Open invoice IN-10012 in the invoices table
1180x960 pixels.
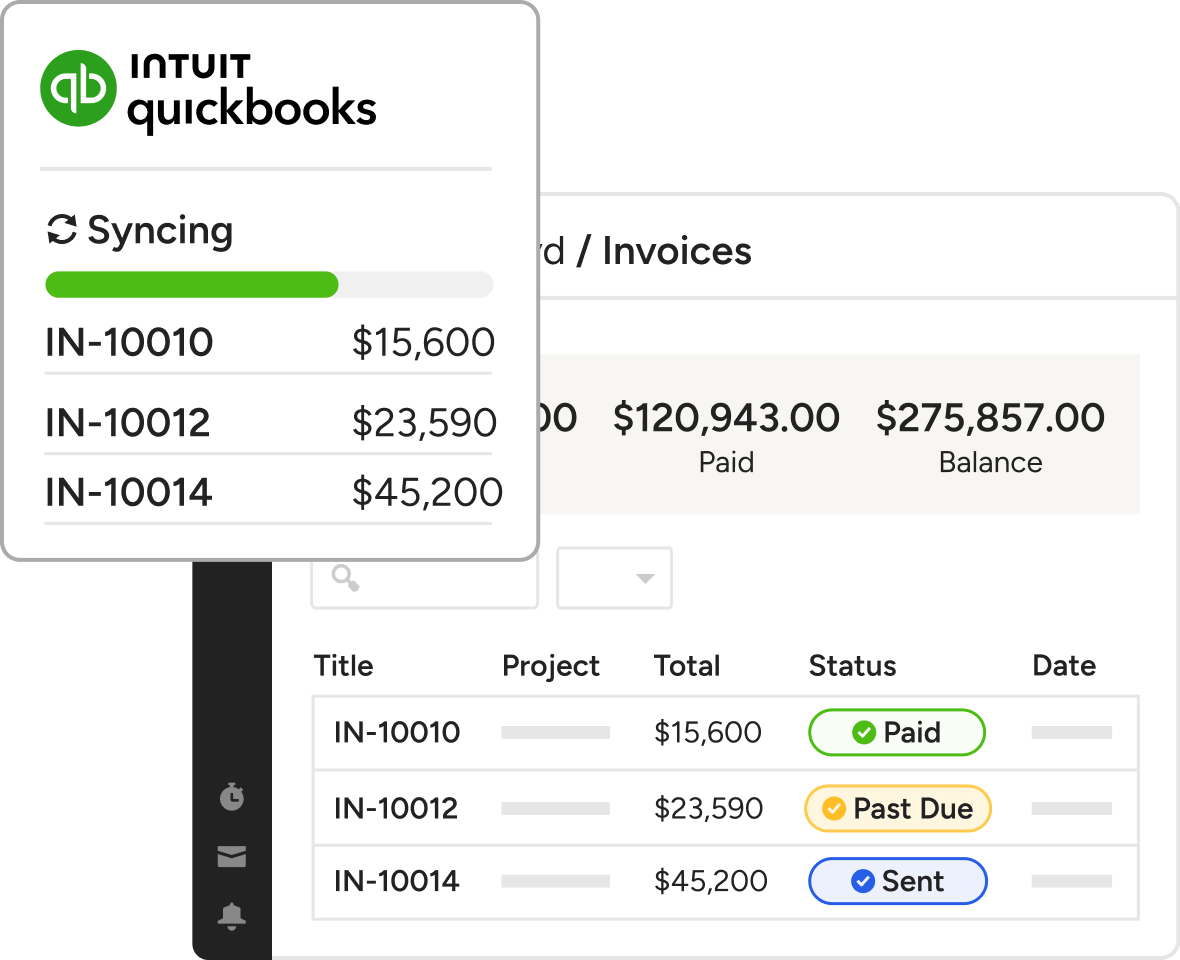click(x=396, y=809)
